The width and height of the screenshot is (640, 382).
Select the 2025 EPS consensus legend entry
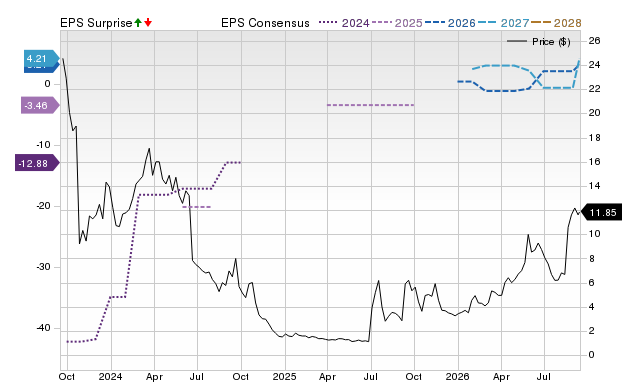[x=397, y=23]
